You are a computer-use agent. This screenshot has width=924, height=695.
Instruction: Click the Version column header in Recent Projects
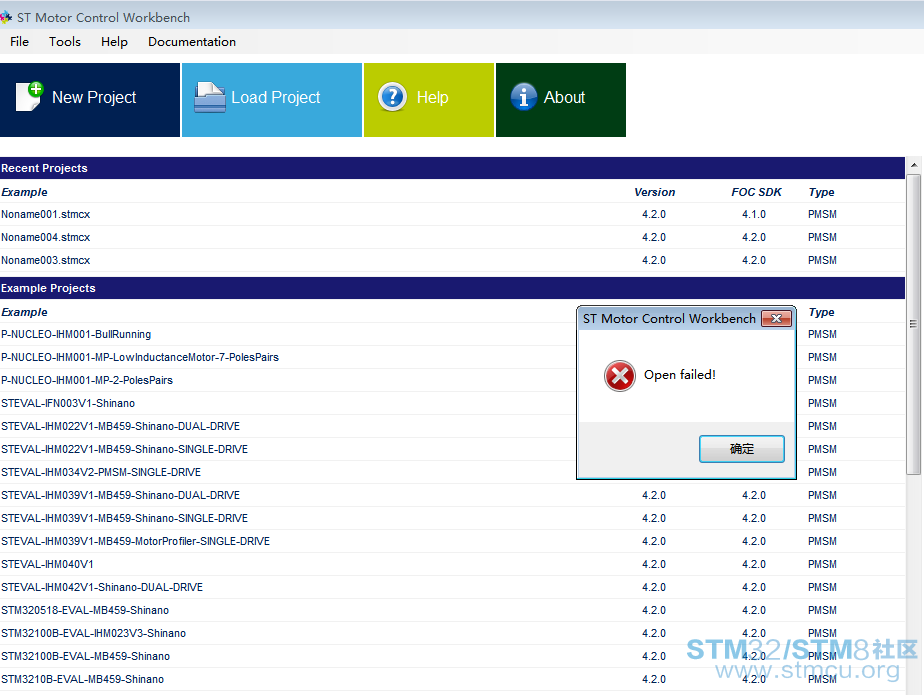point(654,192)
